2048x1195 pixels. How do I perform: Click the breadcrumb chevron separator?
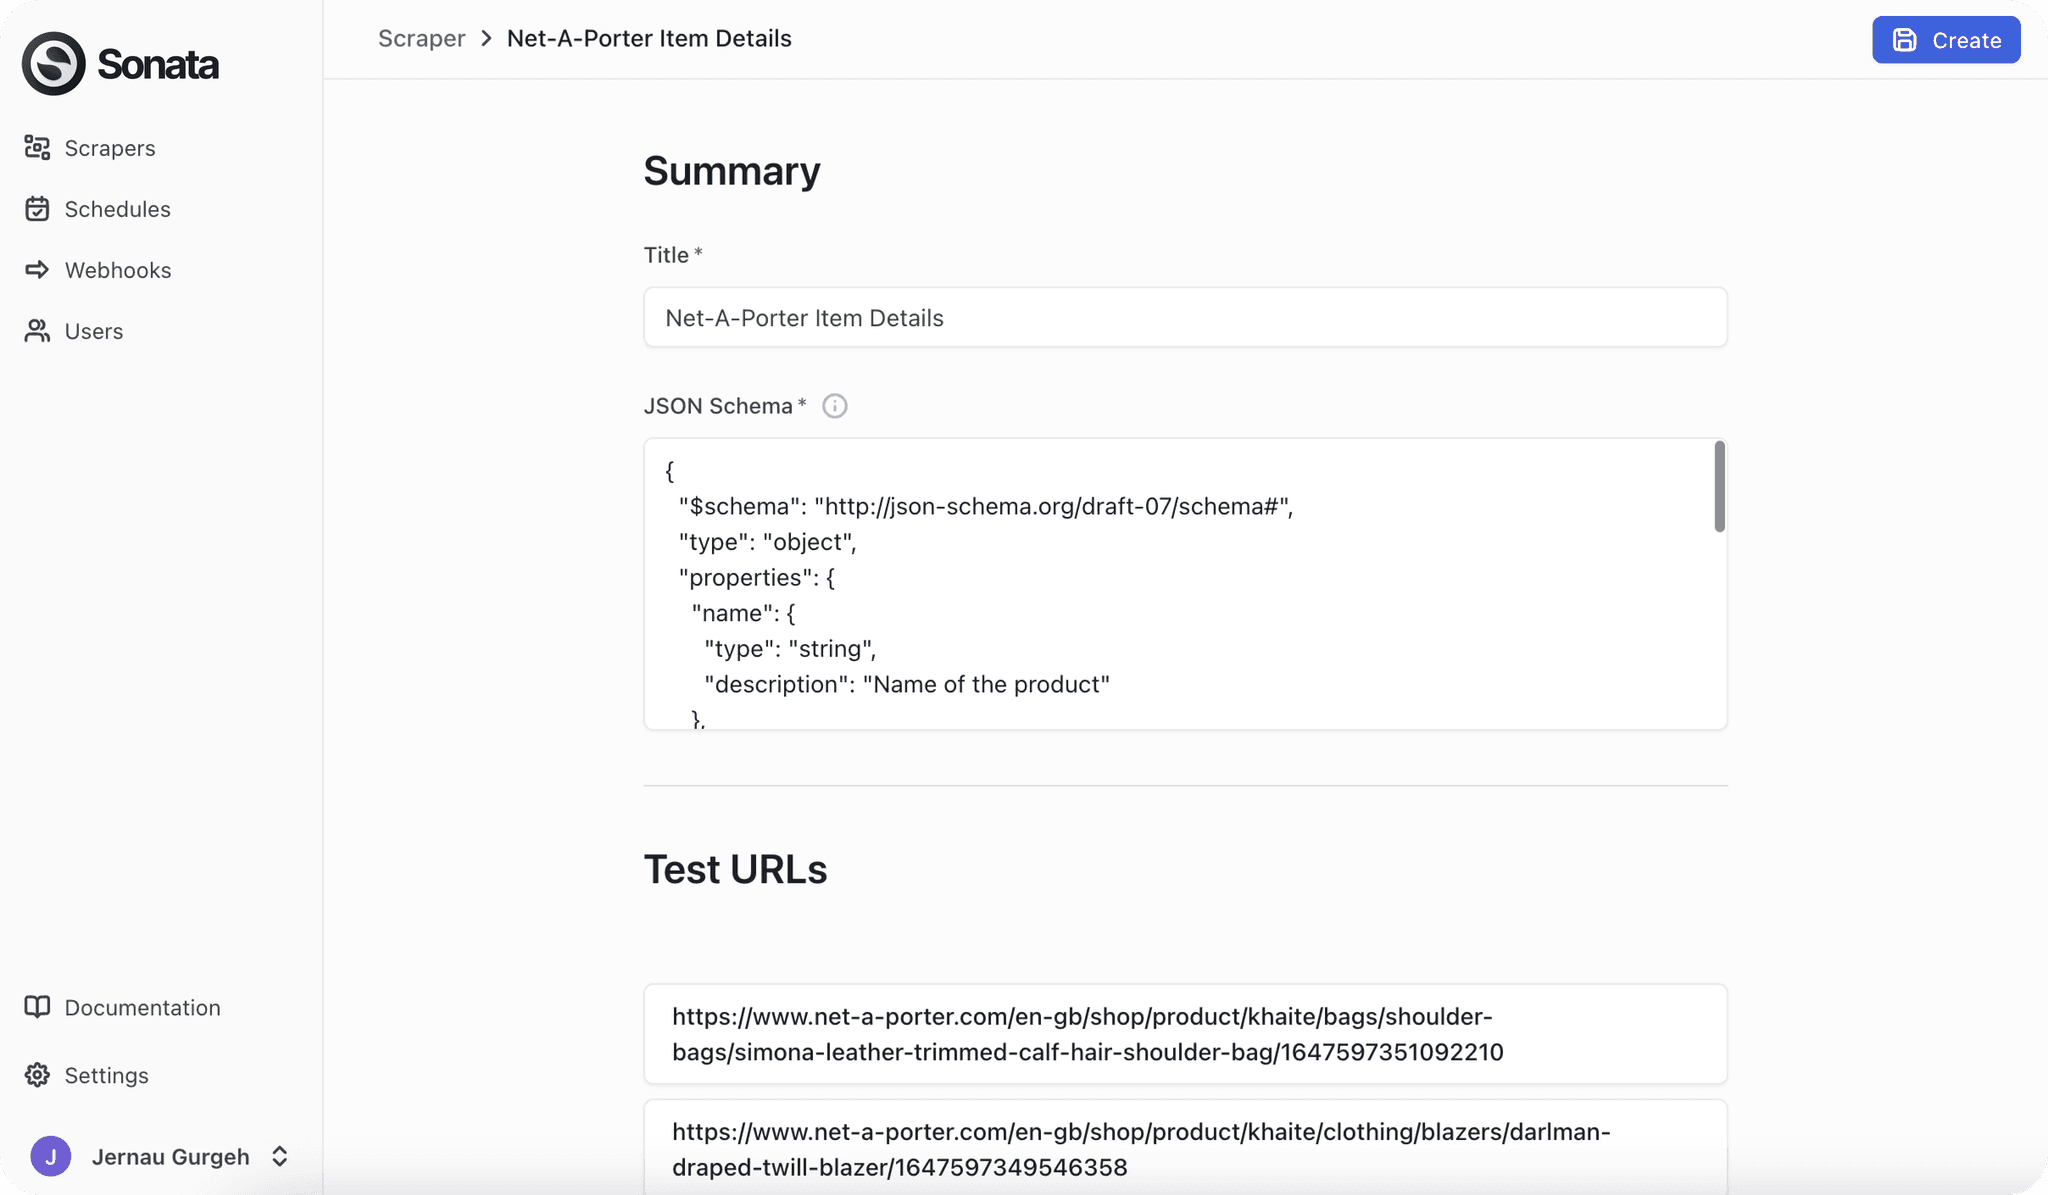[x=486, y=38]
